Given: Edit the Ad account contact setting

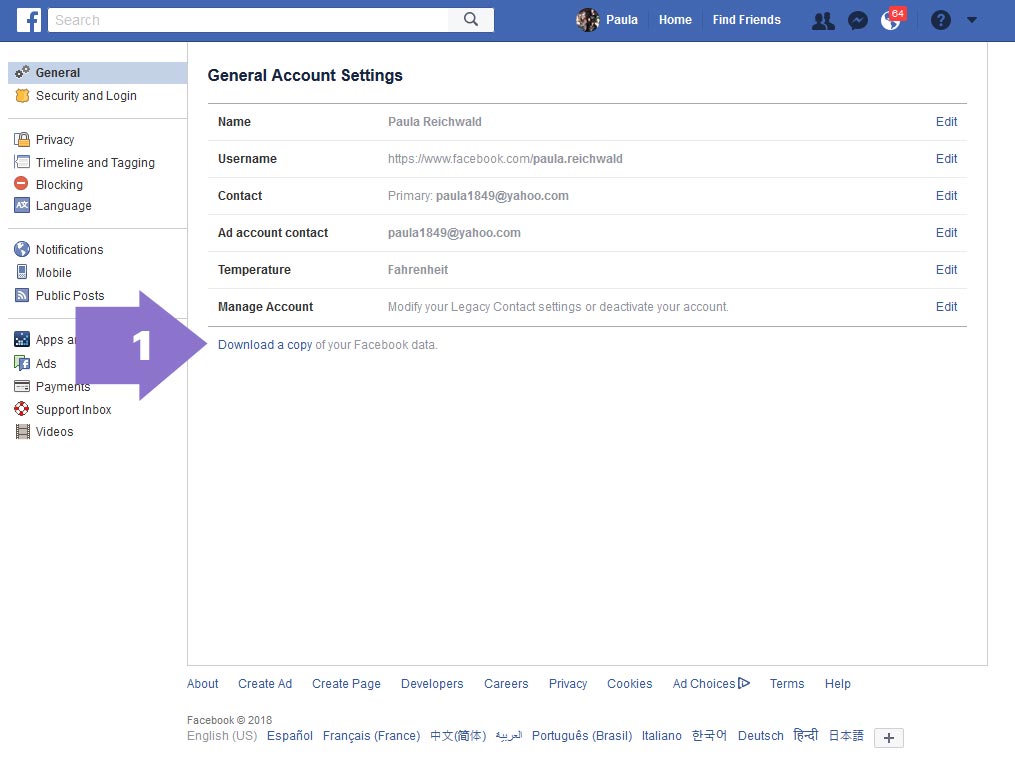Looking at the screenshot, I should tap(946, 232).
